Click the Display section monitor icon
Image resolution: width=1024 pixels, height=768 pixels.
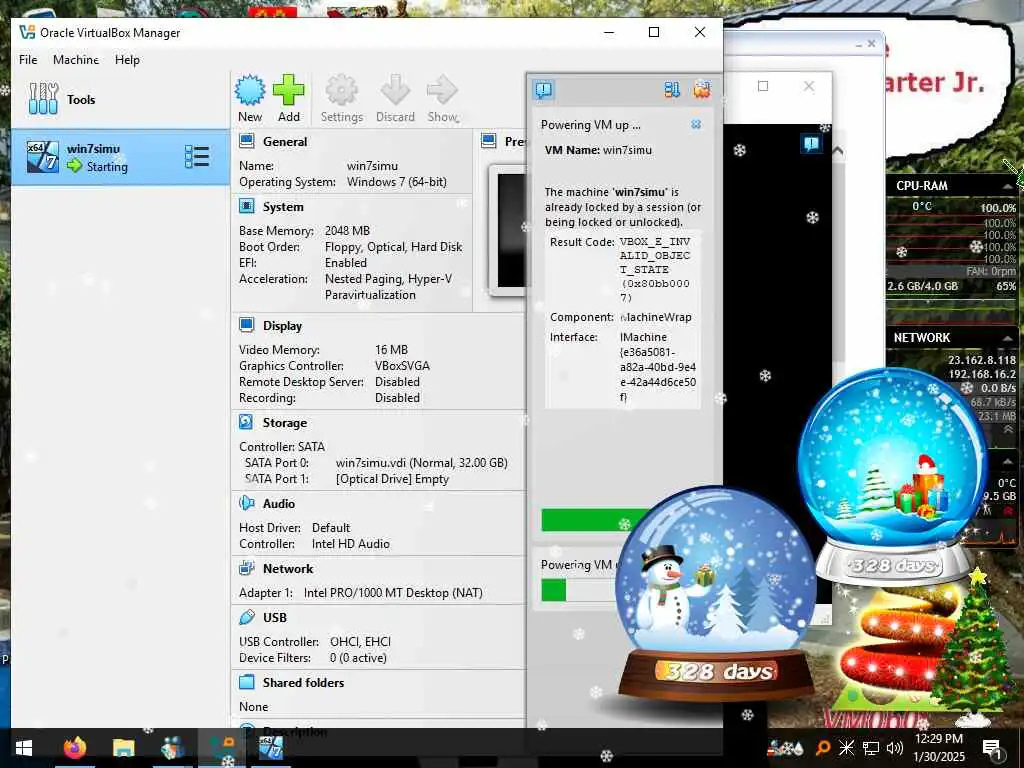point(247,325)
